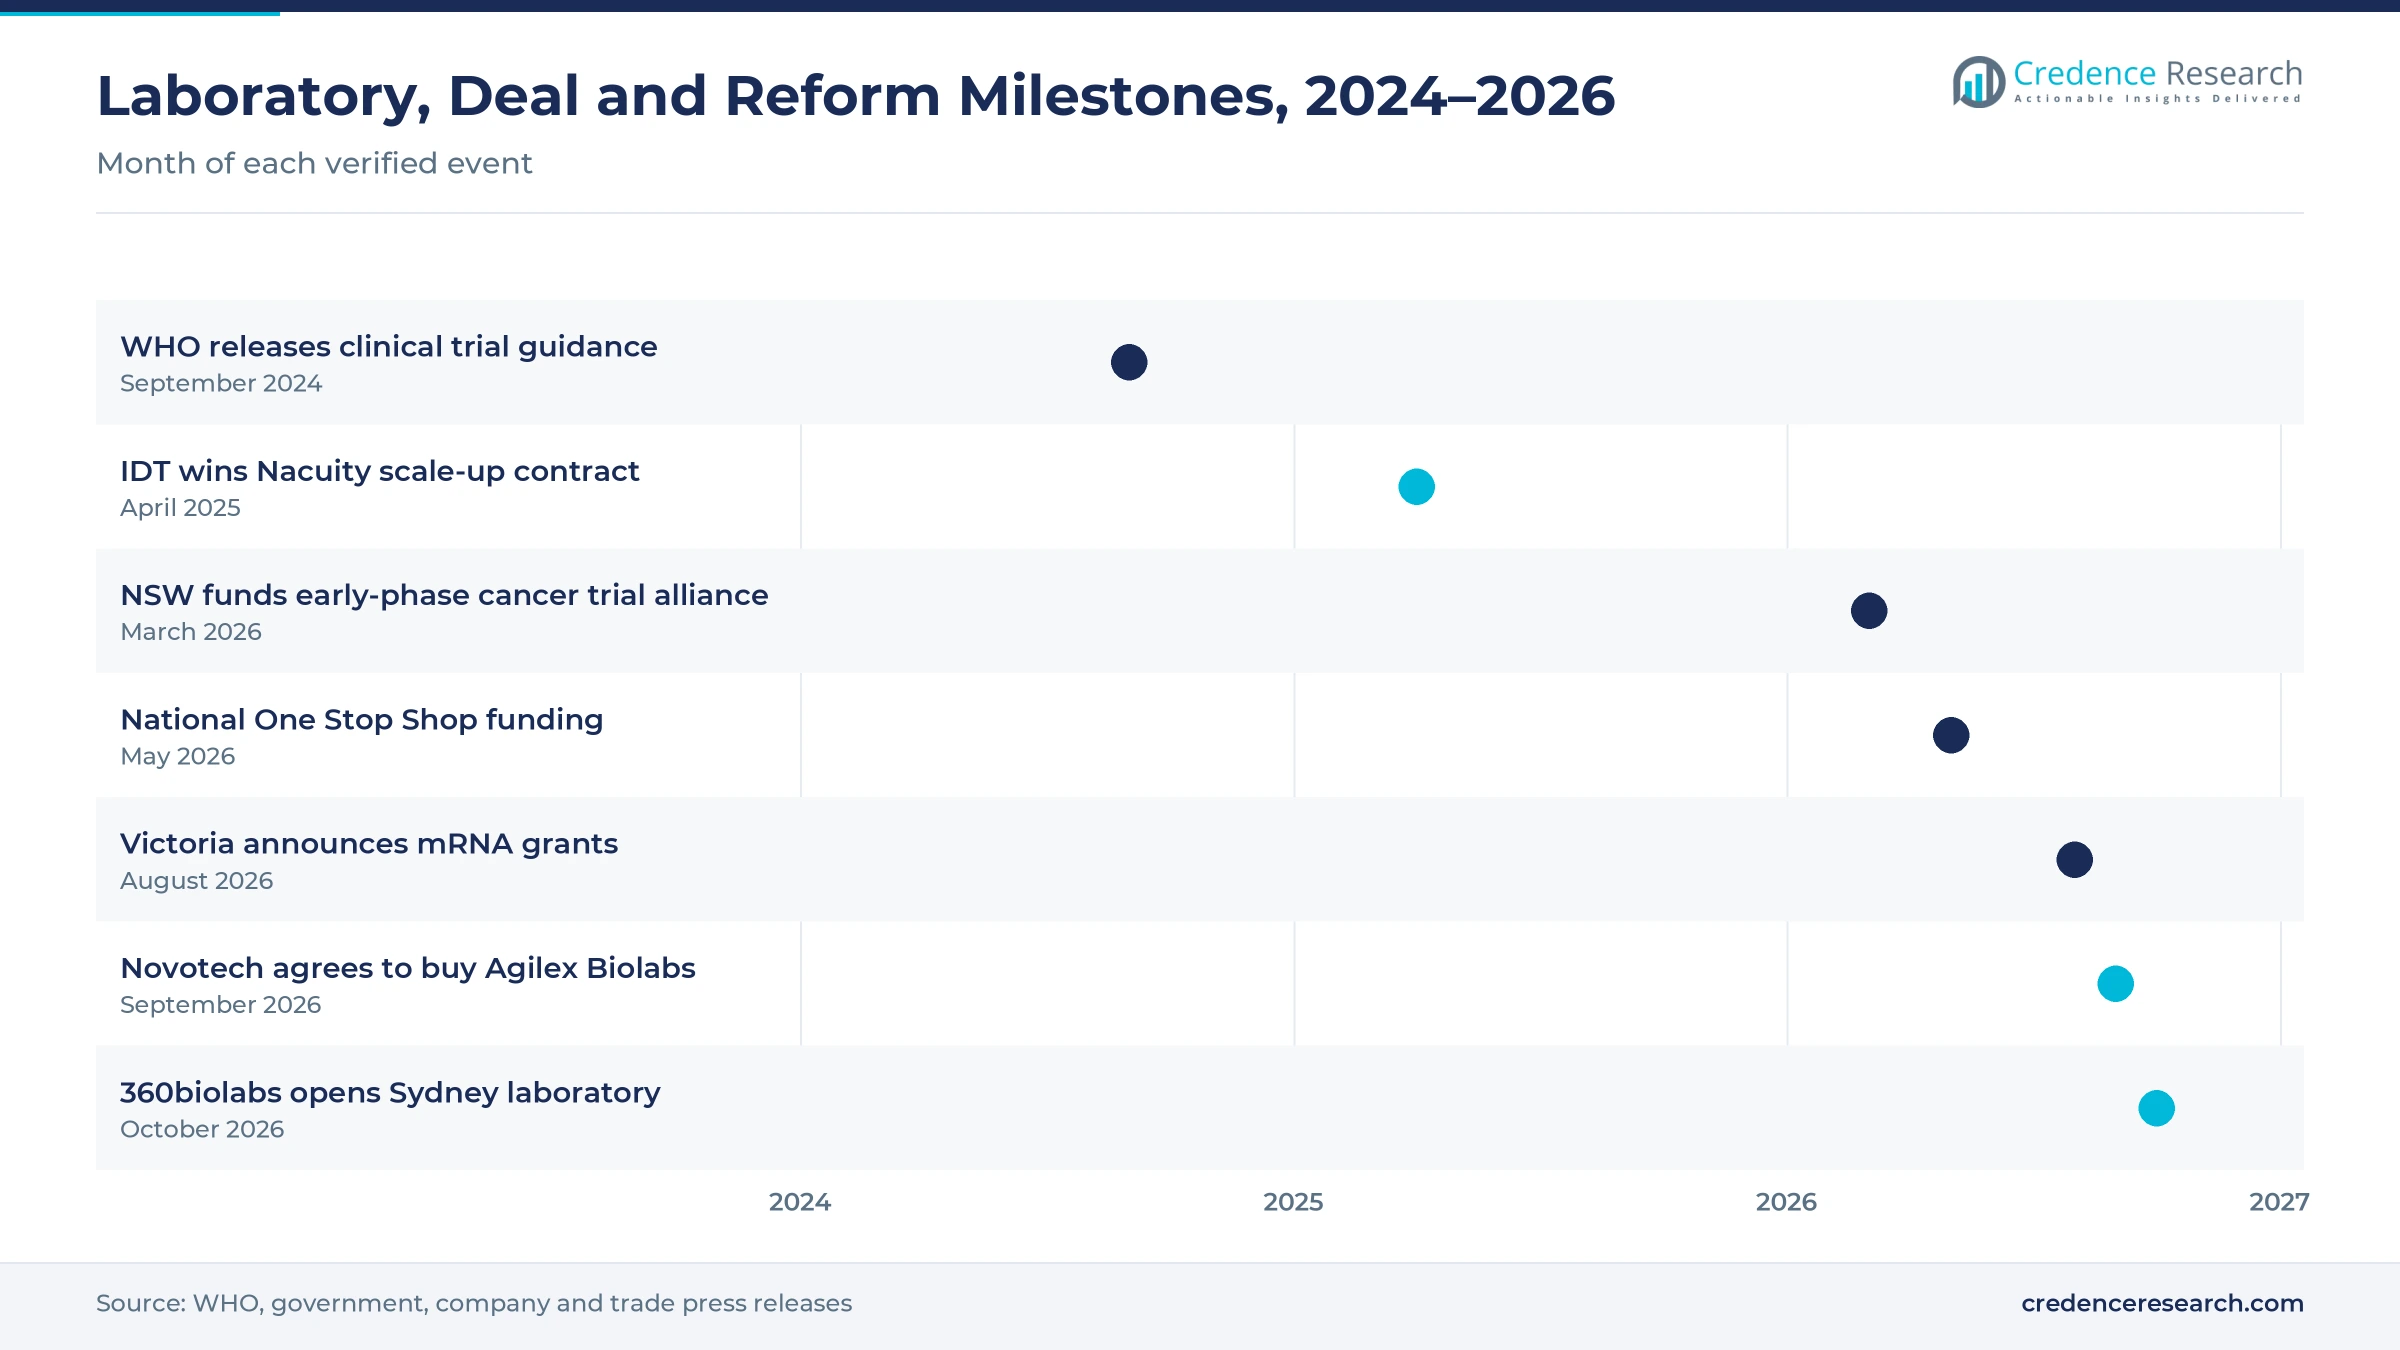Screen dimensions: 2400x1350
Task: Click the 2026 axis label
Action: [x=1786, y=1202]
